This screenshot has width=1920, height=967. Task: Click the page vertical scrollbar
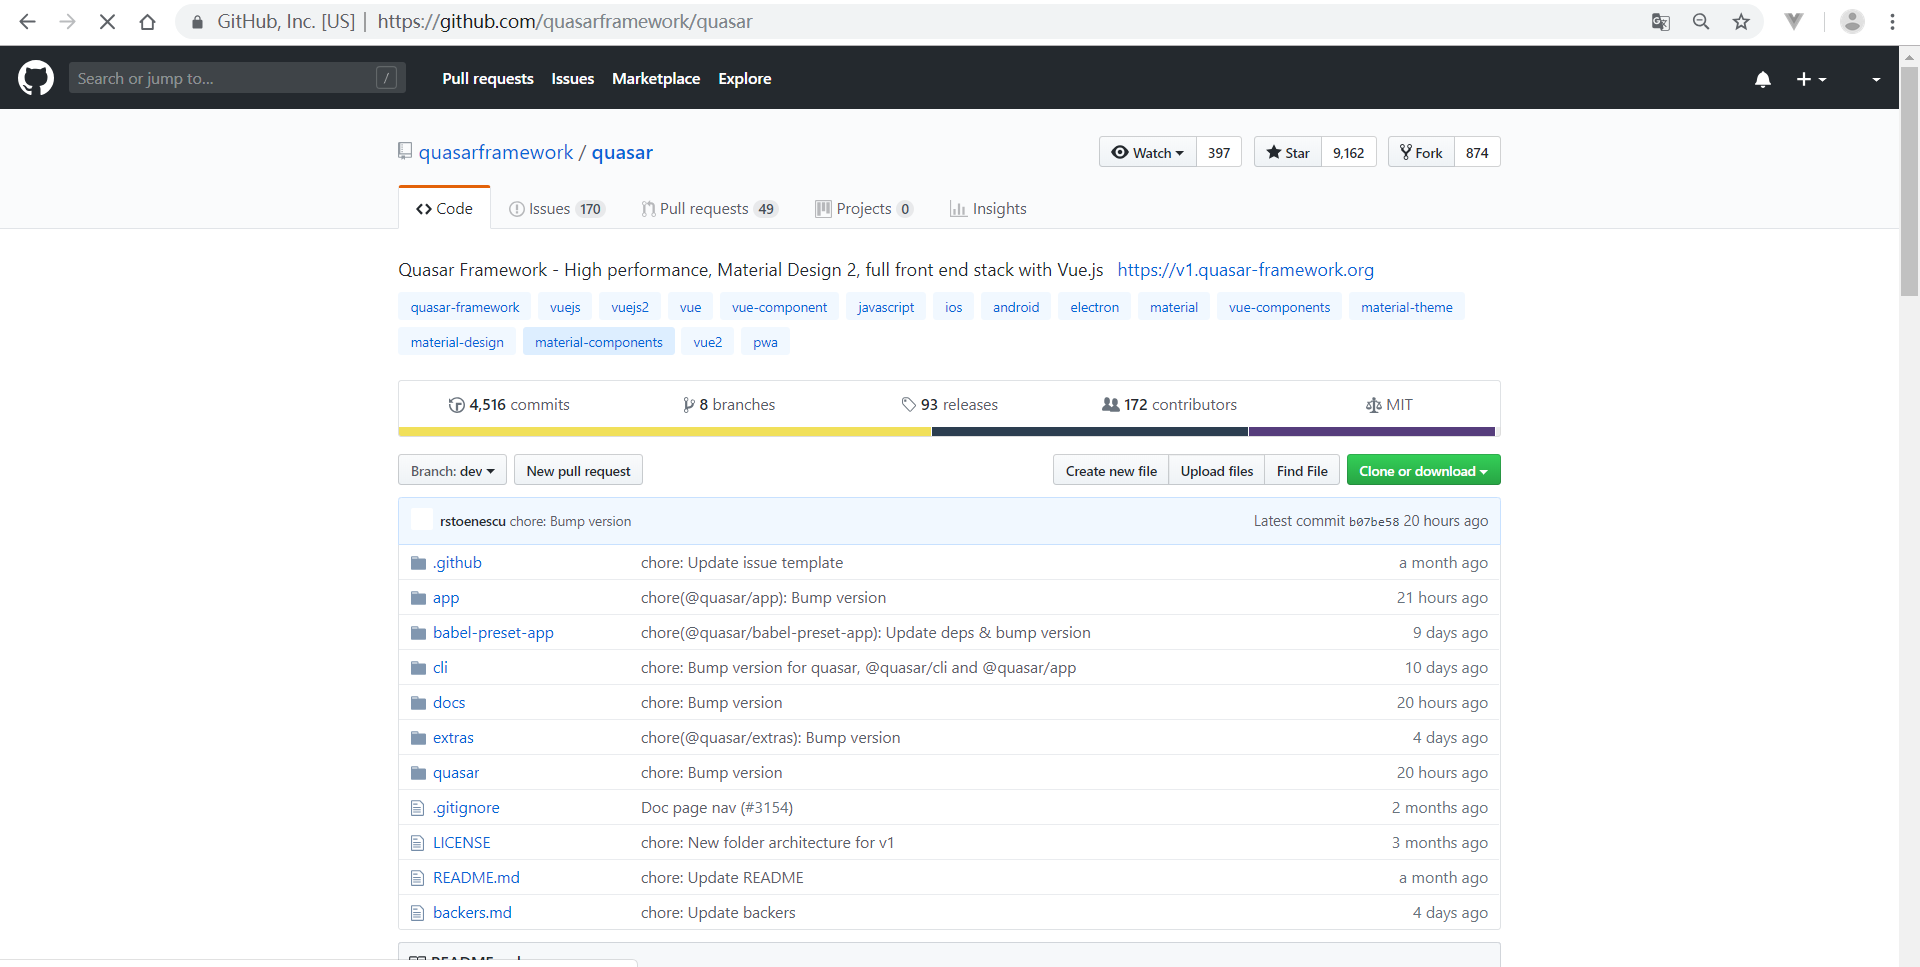1909,180
